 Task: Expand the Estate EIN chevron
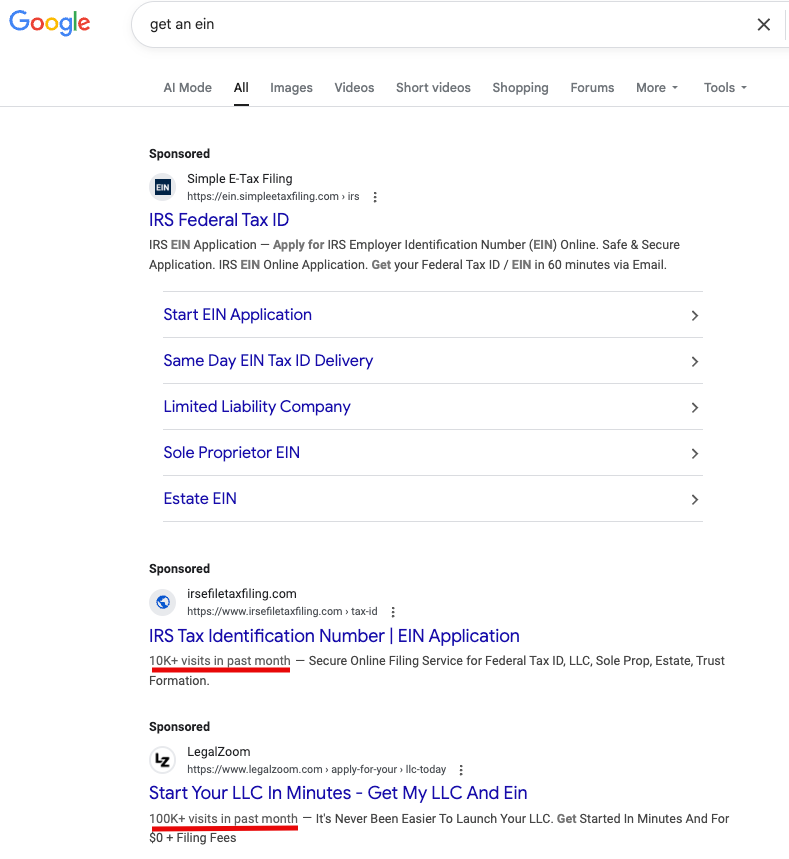pos(695,500)
